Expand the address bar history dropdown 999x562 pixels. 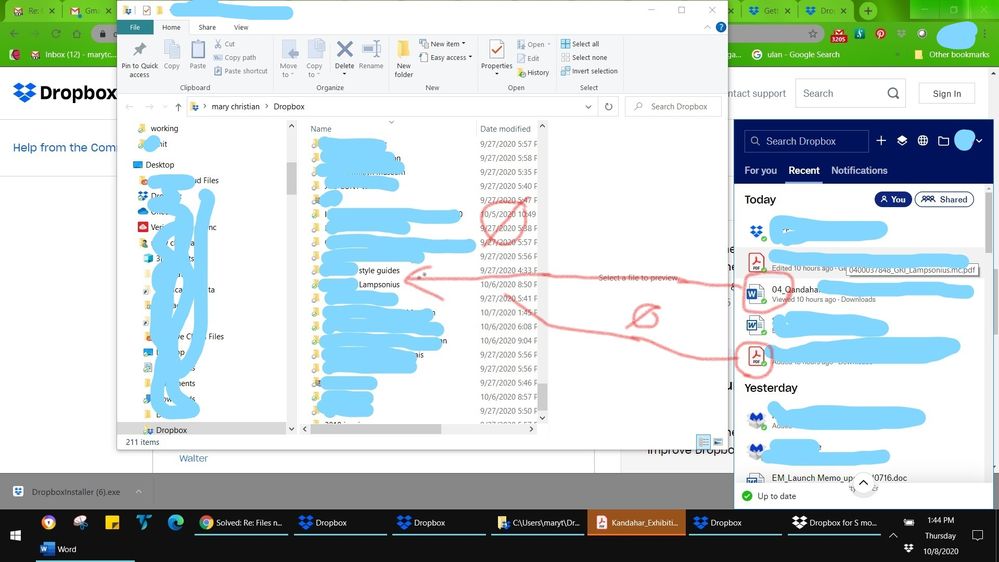point(588,107)
